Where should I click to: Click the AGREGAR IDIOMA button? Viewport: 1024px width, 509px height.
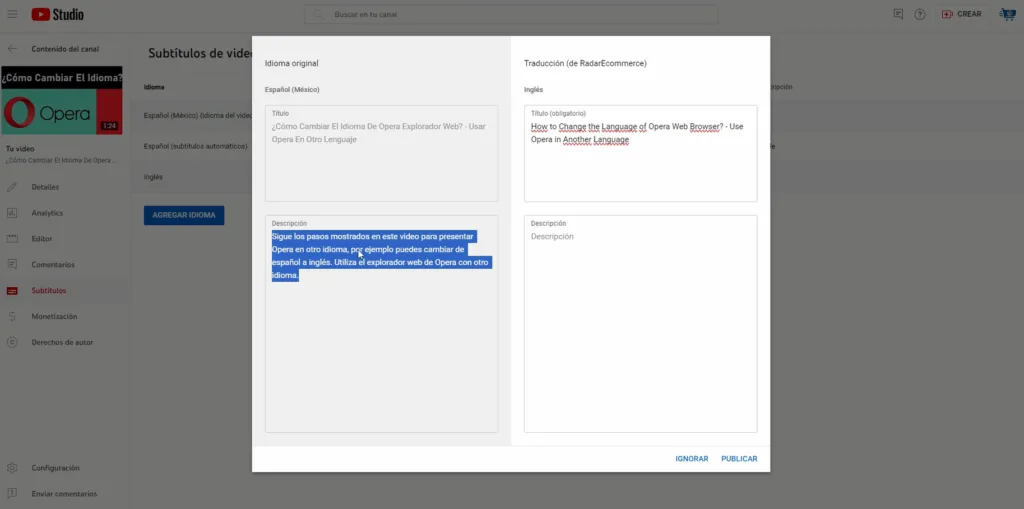(x=184, y=215)
